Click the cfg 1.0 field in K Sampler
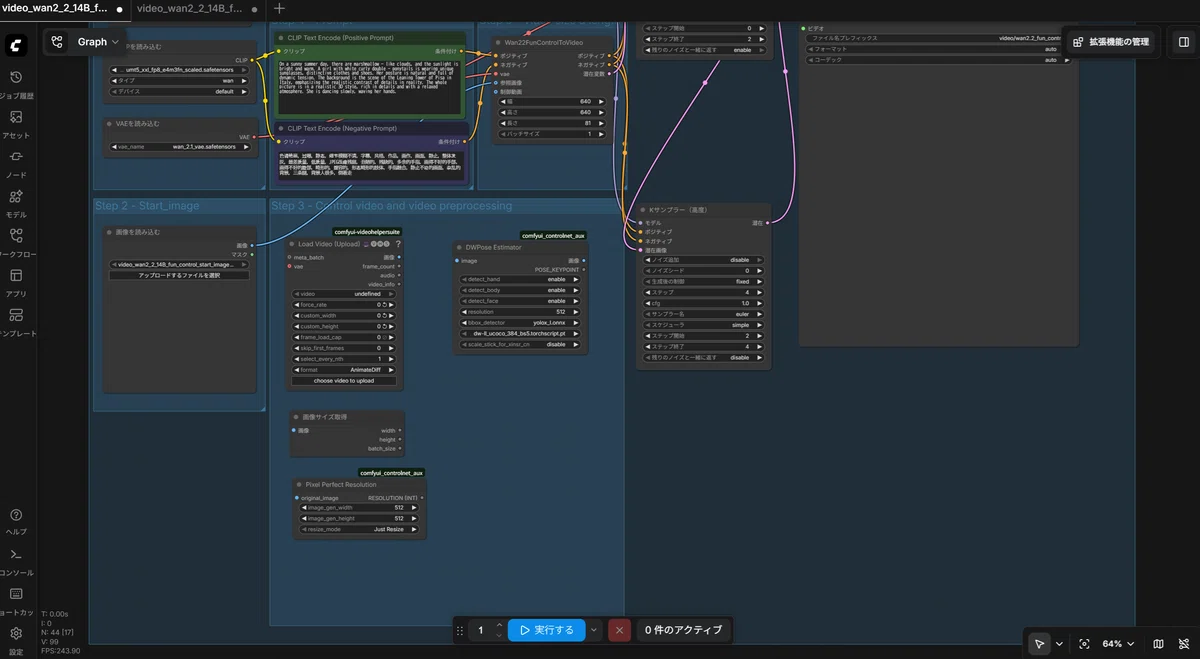The image size is (1200, 659). tap(702, 303)
